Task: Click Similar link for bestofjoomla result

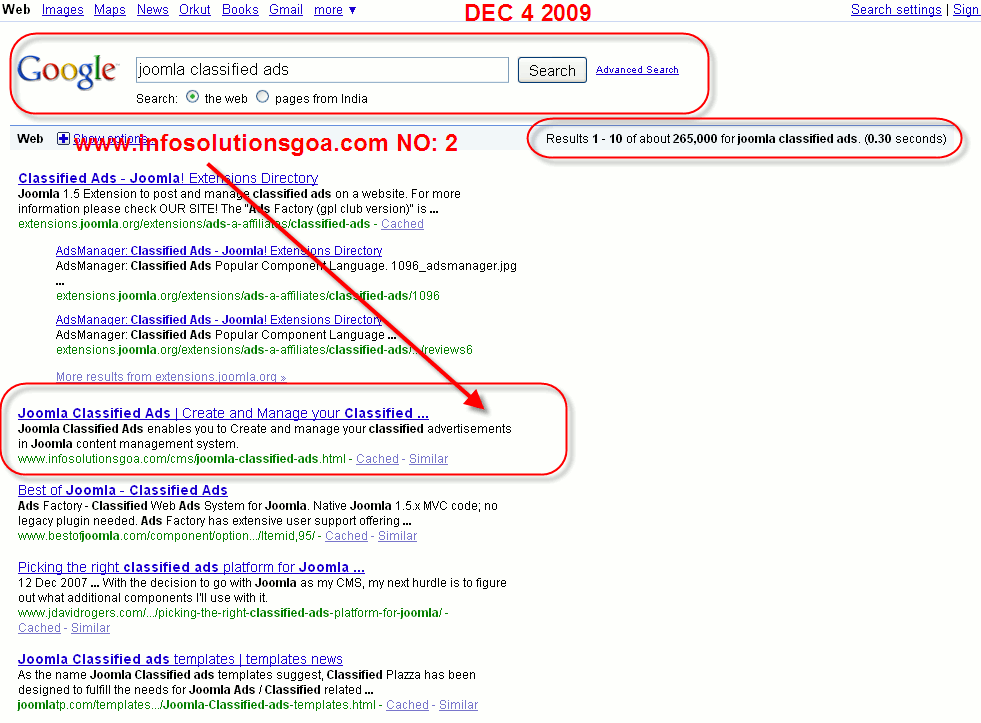Action: pyautogui.click(x=397, y=536)
